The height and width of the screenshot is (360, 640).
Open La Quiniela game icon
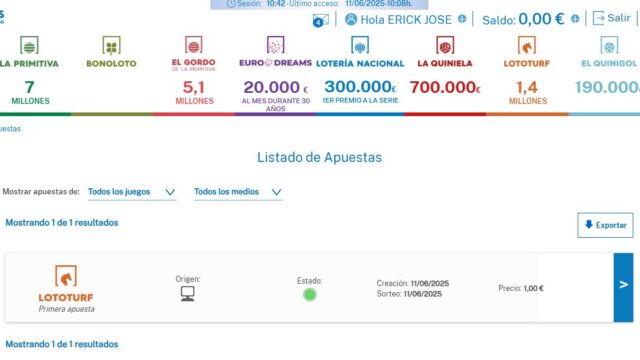[x=445, y=45]
